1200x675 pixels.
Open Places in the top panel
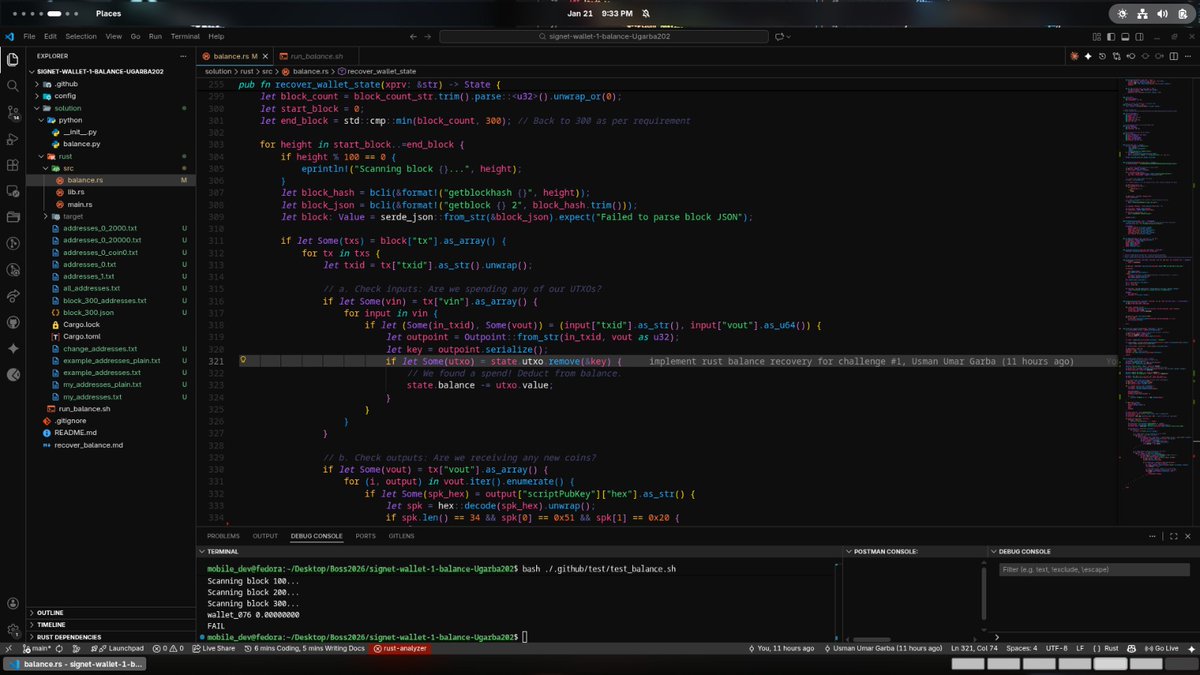(109, 13)
